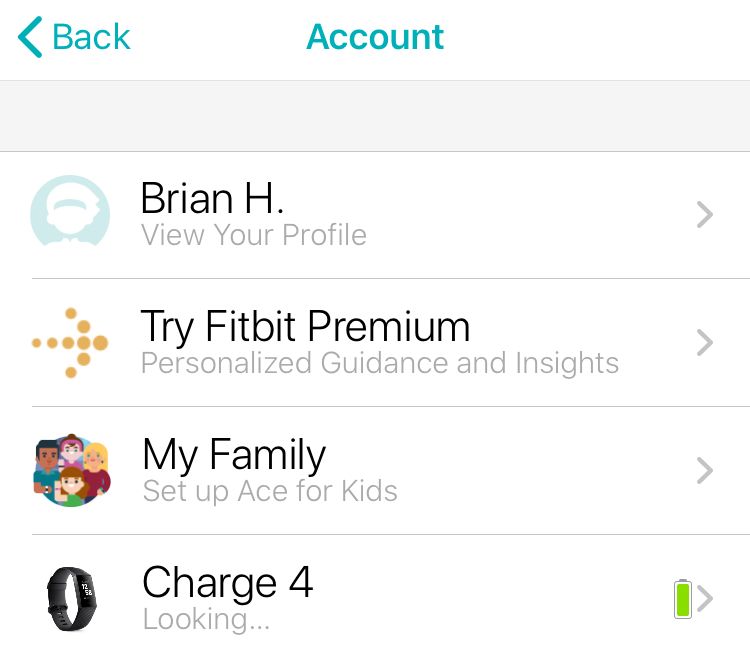The height and width of the screenshot is (655, 750).
Task: Tap the Fitbit Premium gold dots logo
Action: coord(70,343)
